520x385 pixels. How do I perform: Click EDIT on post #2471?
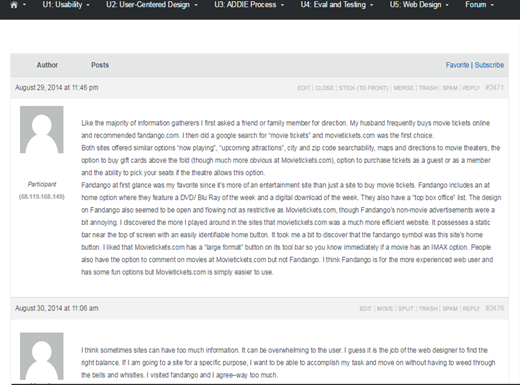point(304,88)
